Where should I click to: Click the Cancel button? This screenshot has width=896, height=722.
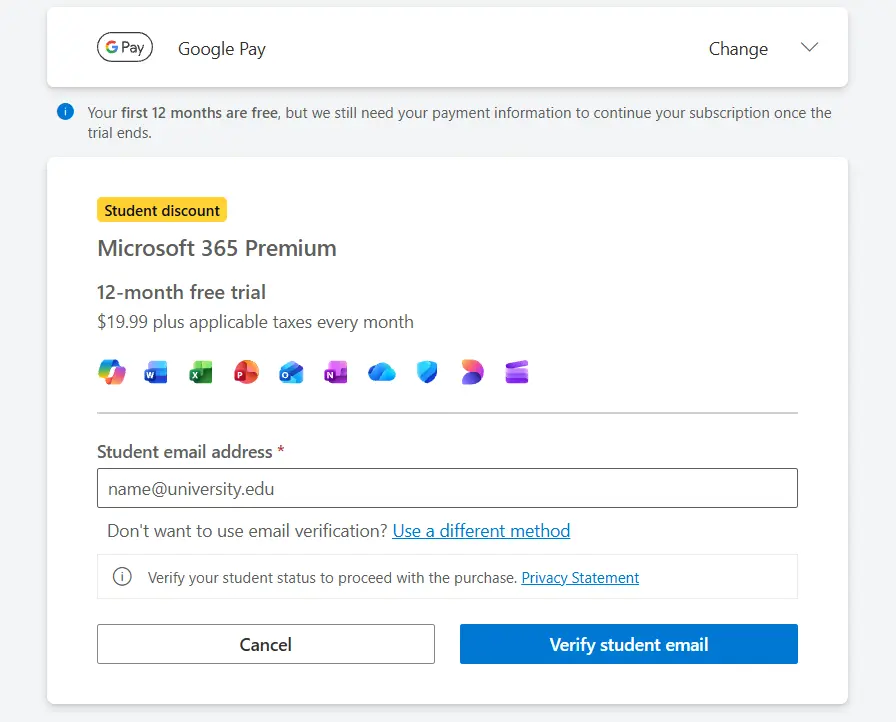266,644
